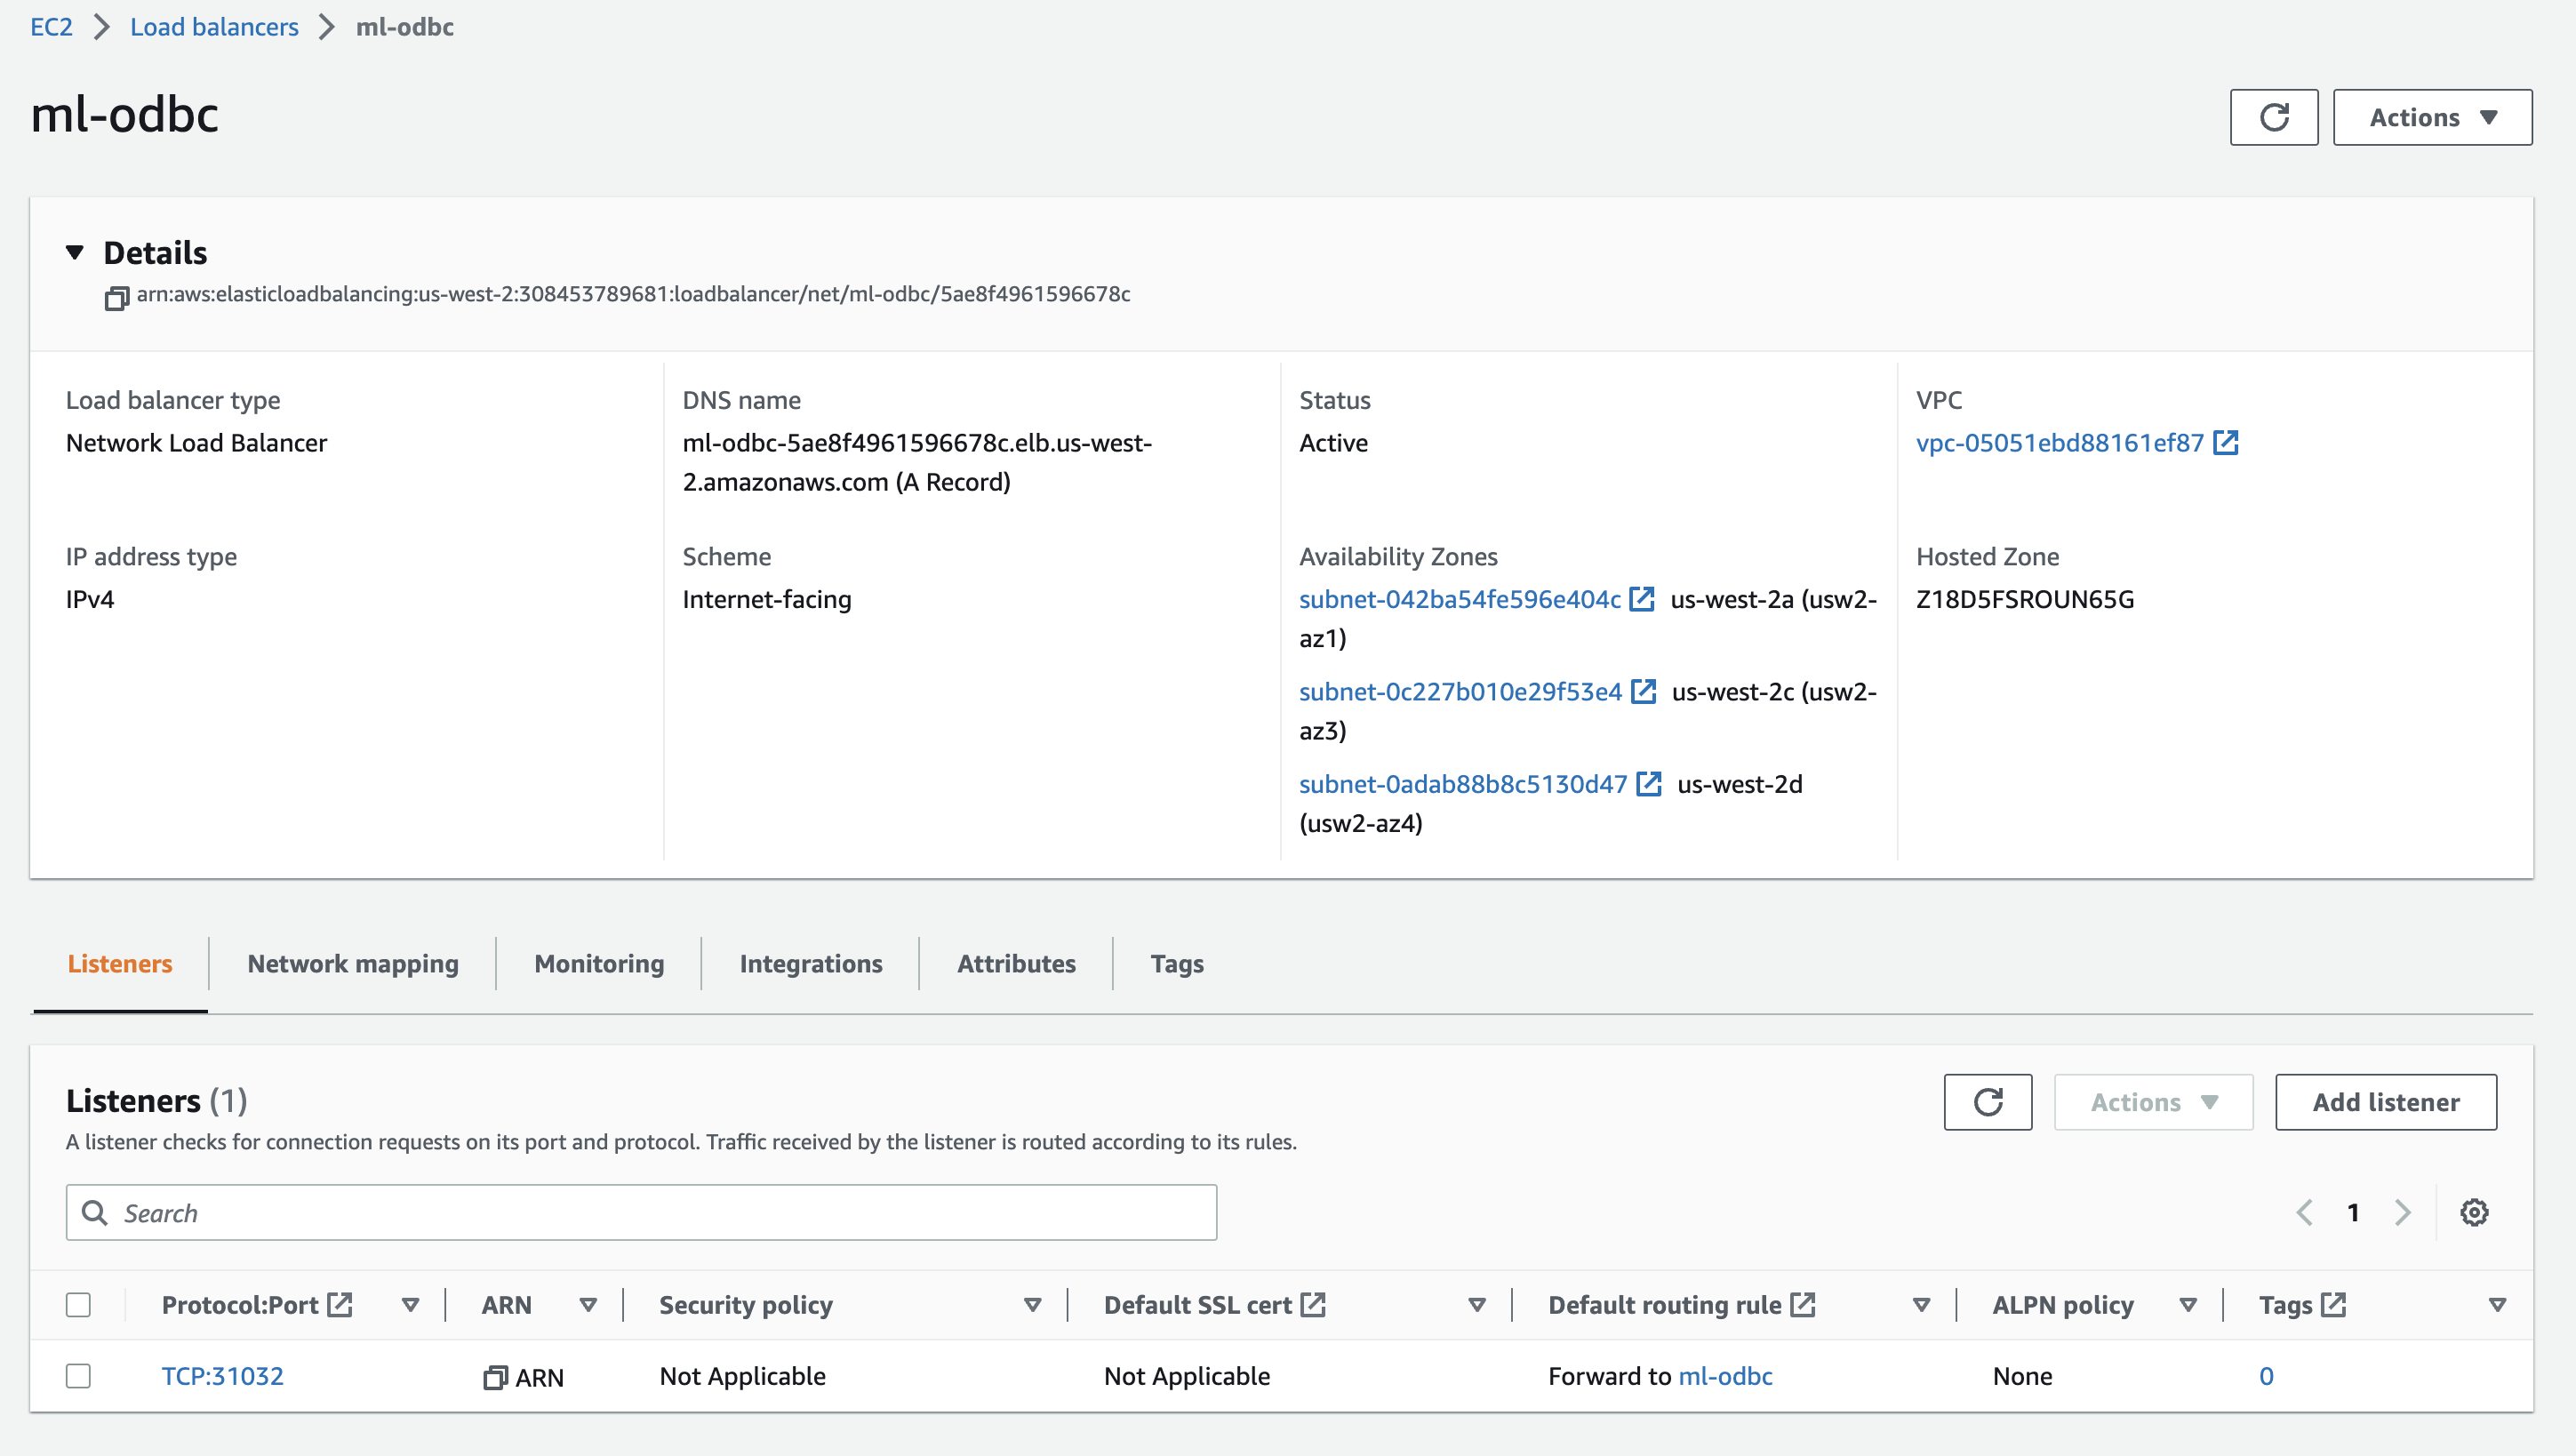This screenshot has height=1456, width=2576.
Task: Click the Add listener button
Action: [2386, 1102]
